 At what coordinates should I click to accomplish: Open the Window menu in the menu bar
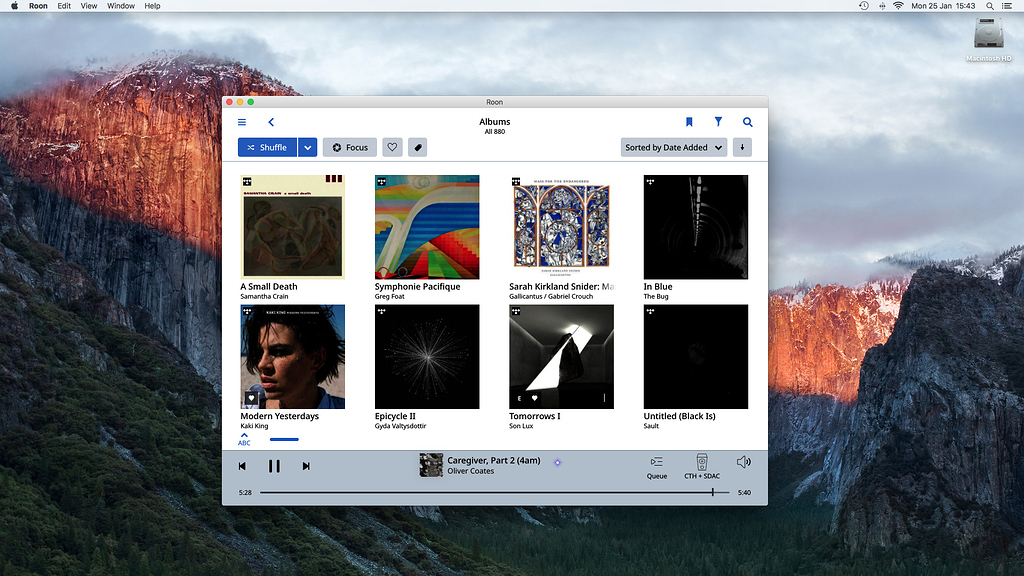pos(120,5)
